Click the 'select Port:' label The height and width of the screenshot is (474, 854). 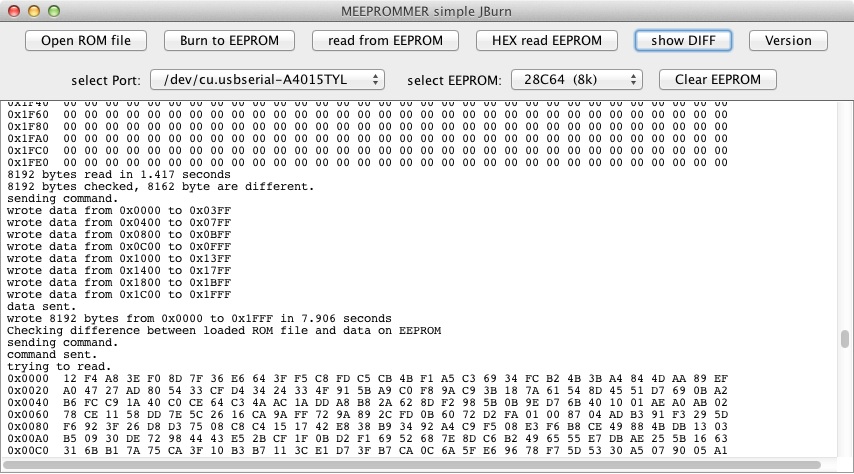(x=106, y=80)
